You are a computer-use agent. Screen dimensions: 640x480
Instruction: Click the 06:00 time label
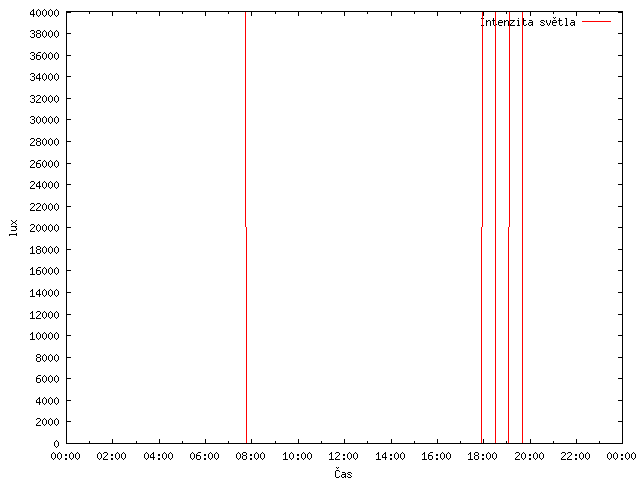[204, 456]
